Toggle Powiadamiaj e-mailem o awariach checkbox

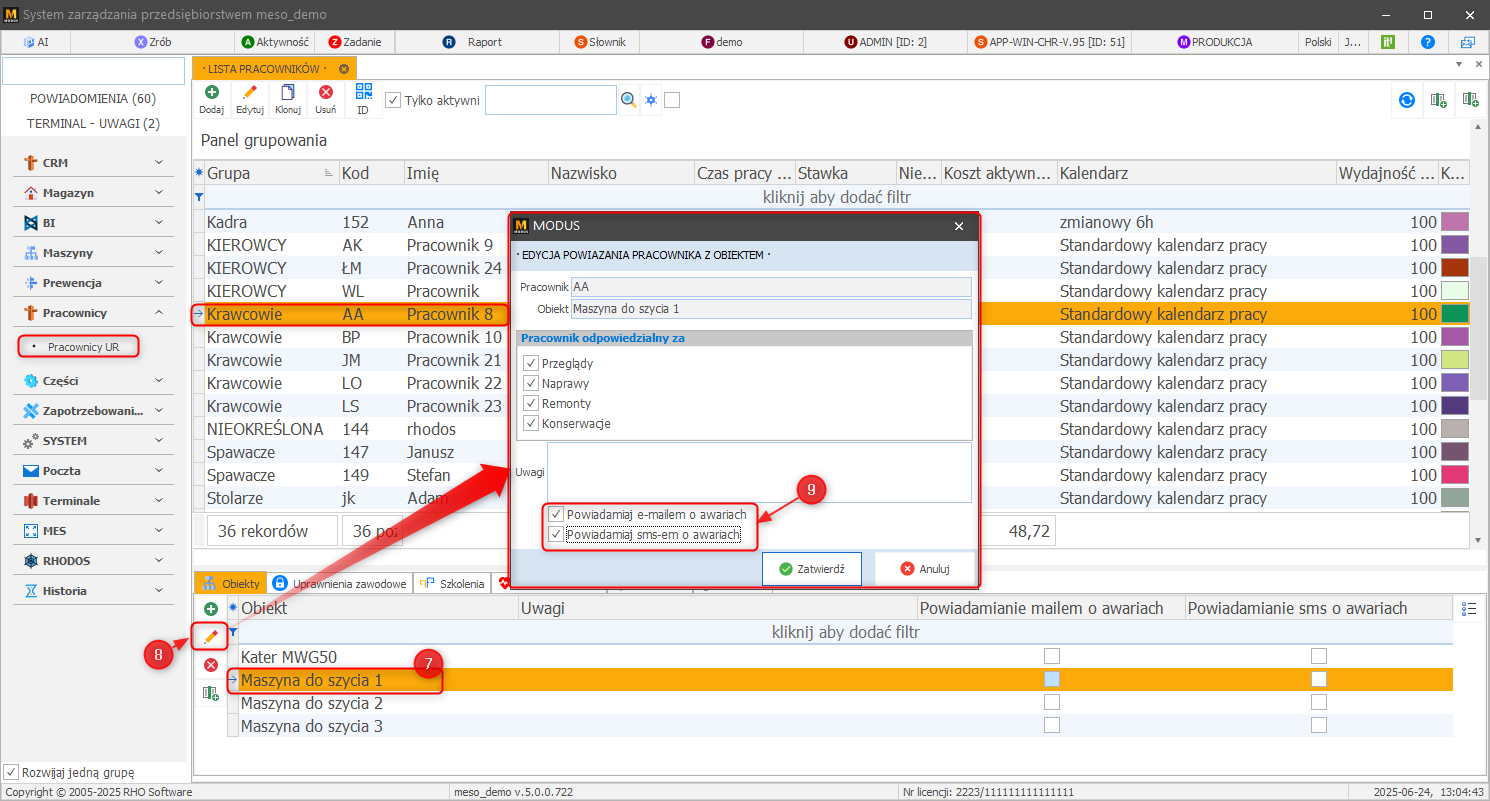(556, 514)
